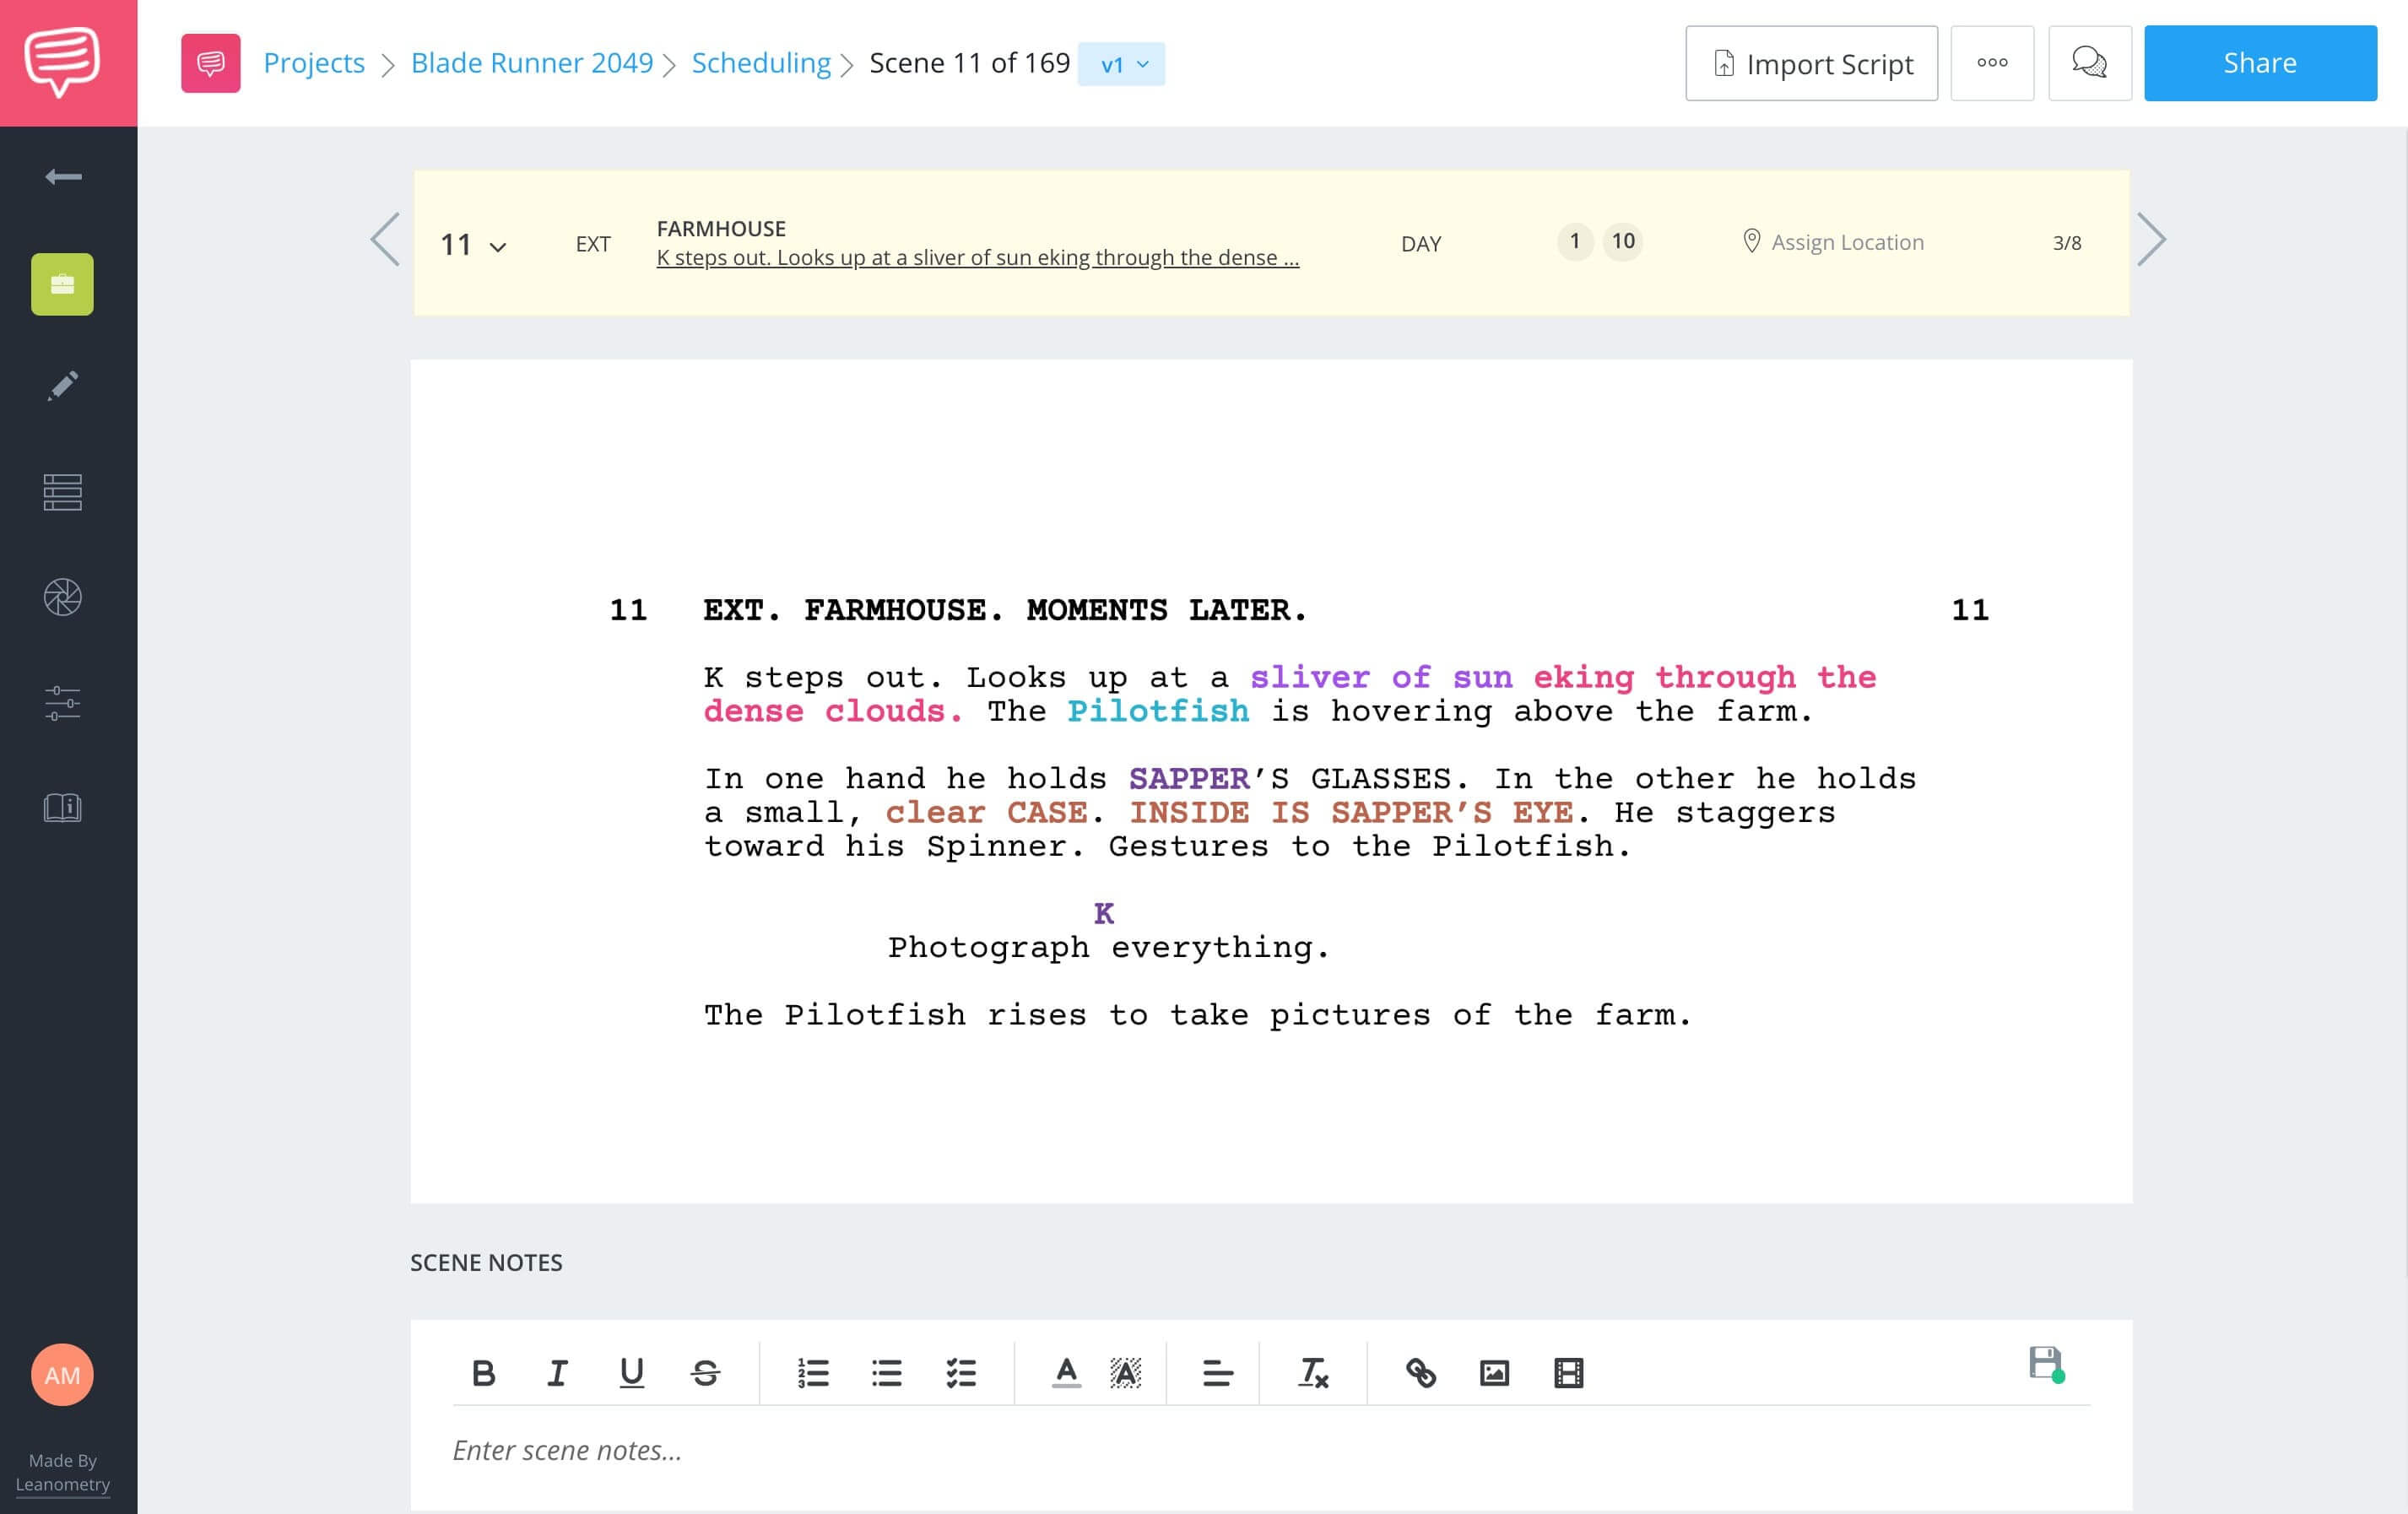This screenshot has height=1514, width=2408.
Task: Insert an image in notes
Action: click(1494, 1373)
